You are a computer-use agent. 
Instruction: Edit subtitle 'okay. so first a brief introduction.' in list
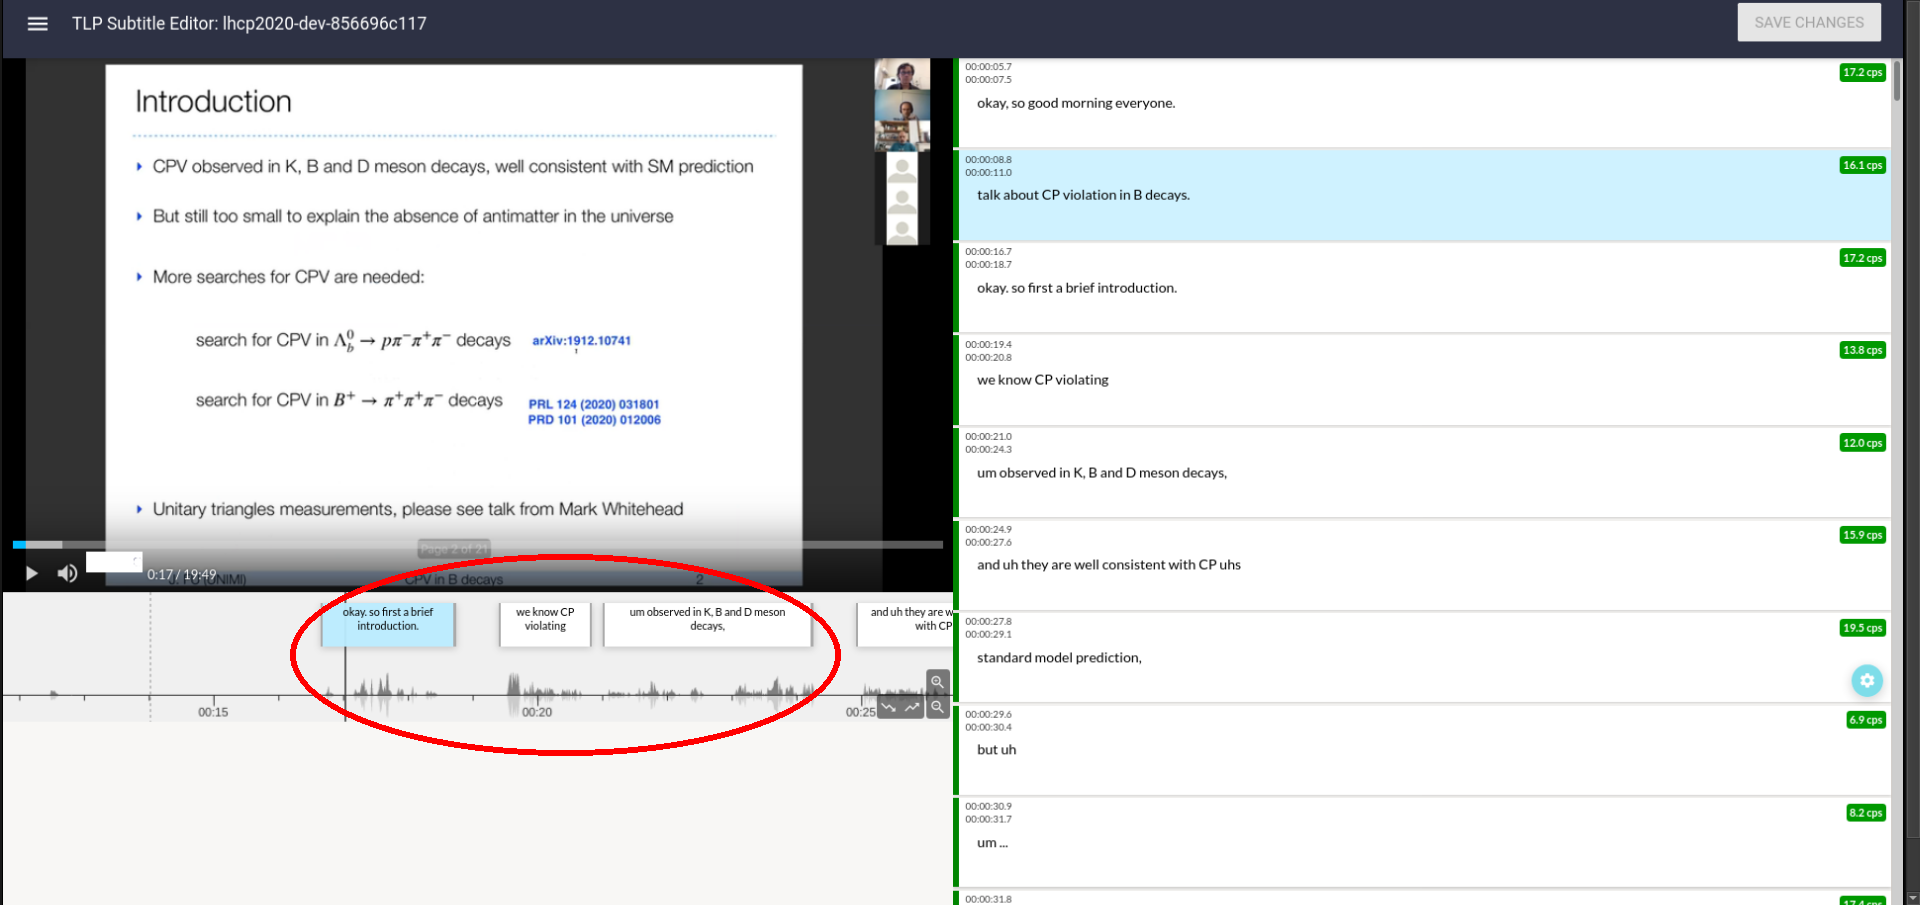pos(1077,288)
